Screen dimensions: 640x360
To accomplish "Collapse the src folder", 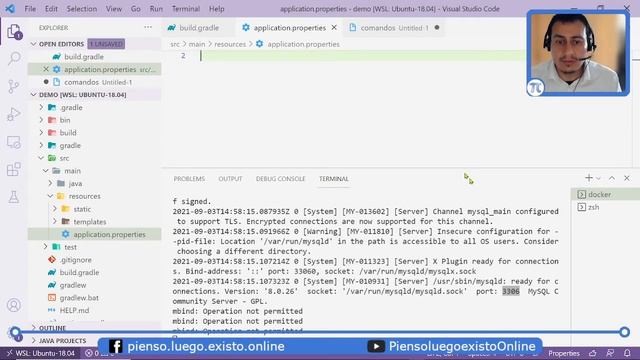I will (x=41, y=158).
